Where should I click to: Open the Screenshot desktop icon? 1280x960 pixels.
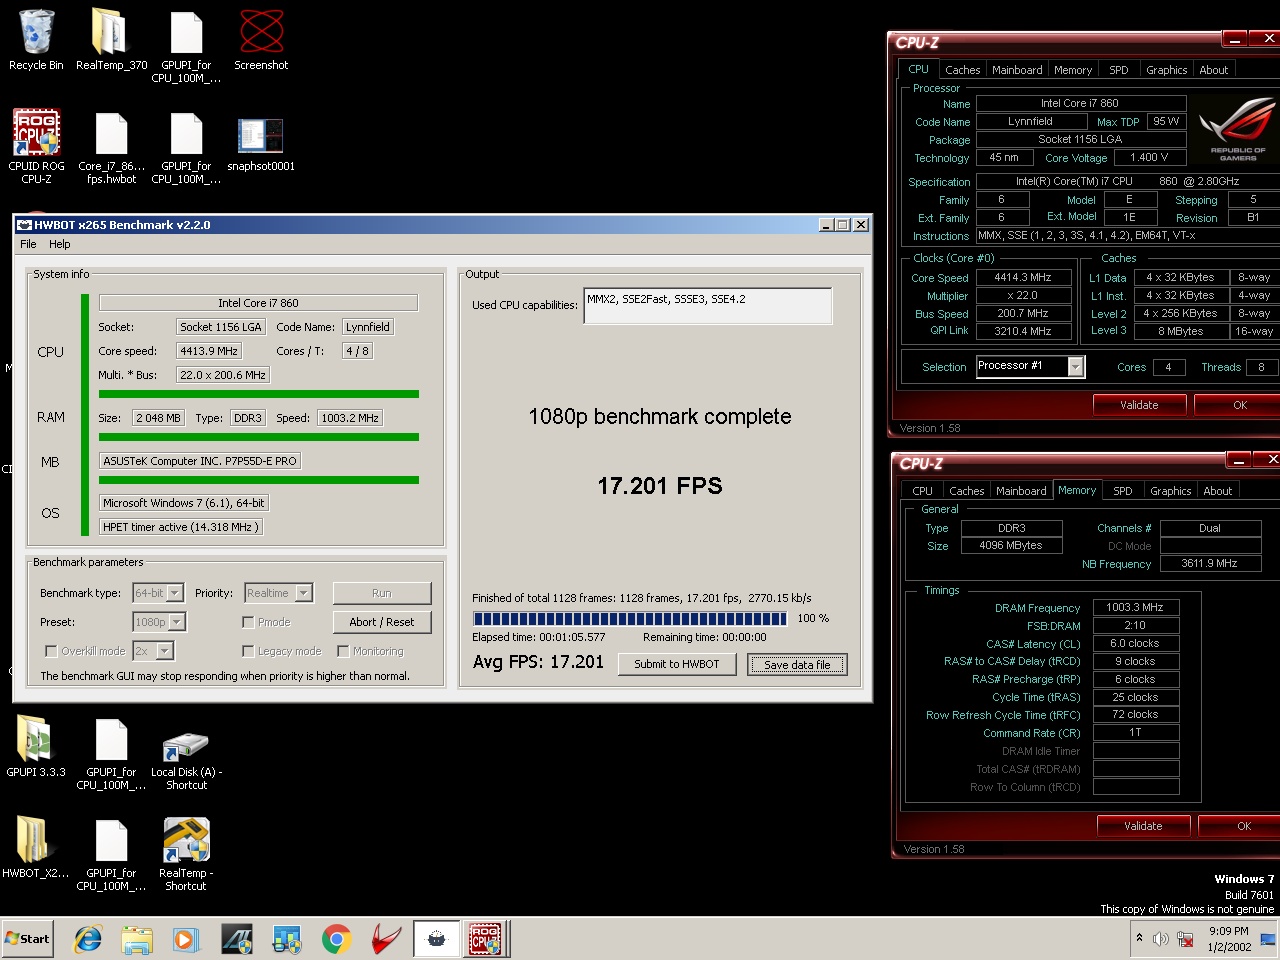(261, 40)
